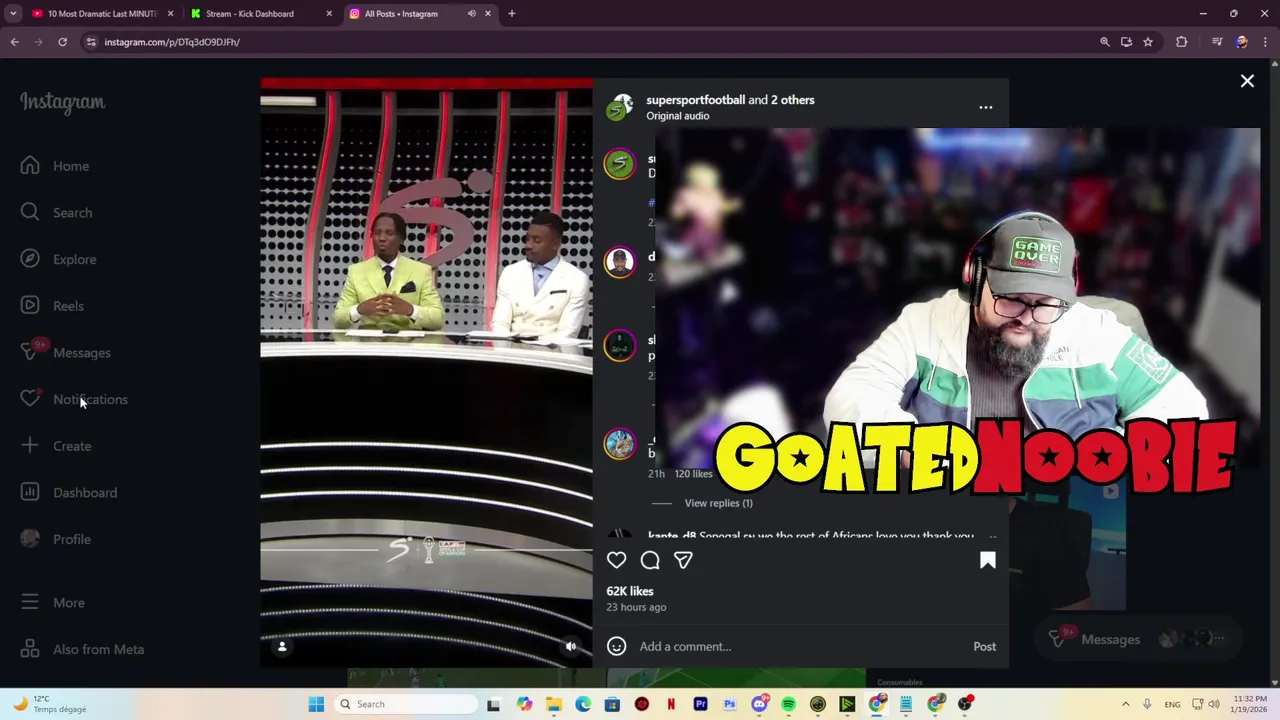The width and height of the screenshot is (1280, 720).
Task: Open emoji picker in comment box
Action: (x=617, y=646)
